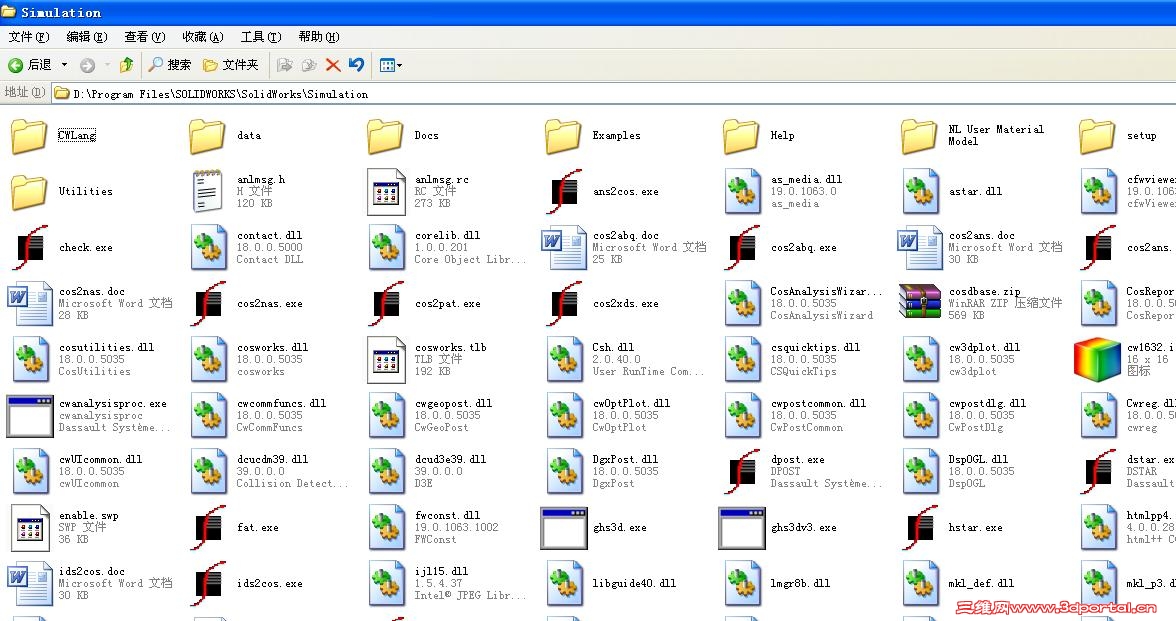Select the ghs3d.exe window icon
1176x621 pixels.
pyautogui.click(x=564, y=528)
